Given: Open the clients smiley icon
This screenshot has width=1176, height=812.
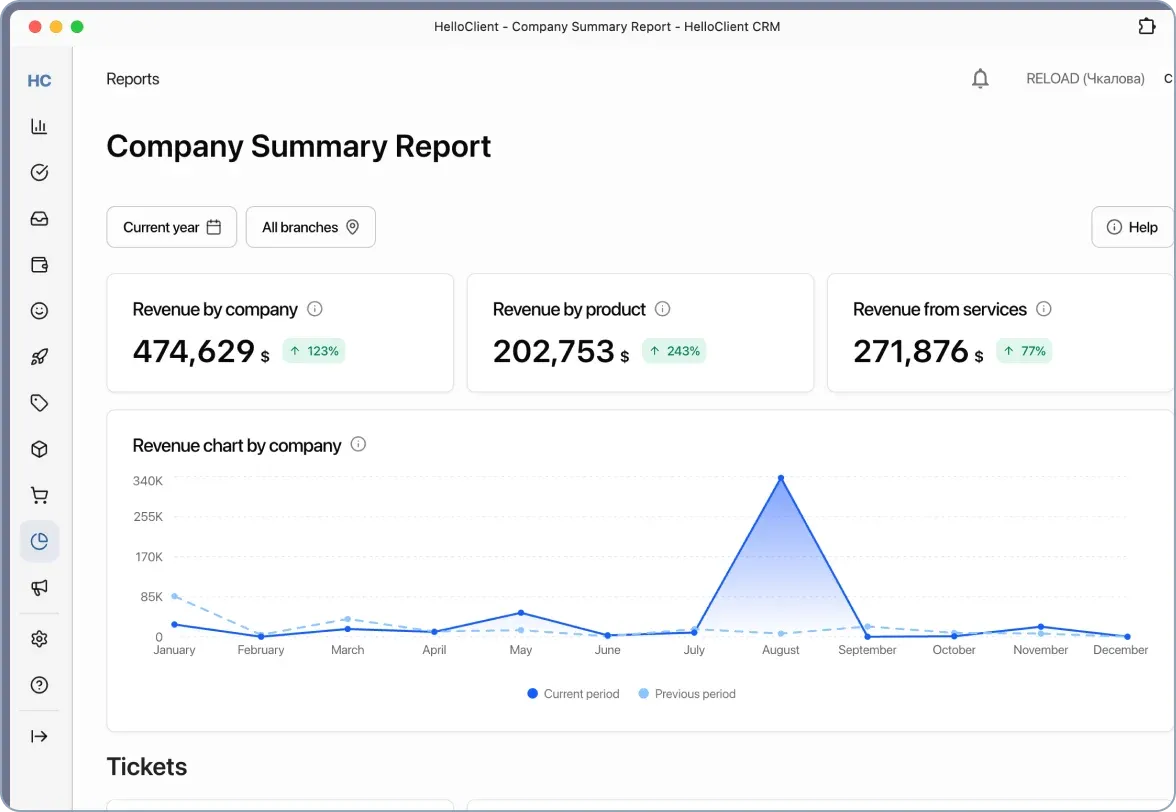Looking at the screenshot, I should [39, 310].
